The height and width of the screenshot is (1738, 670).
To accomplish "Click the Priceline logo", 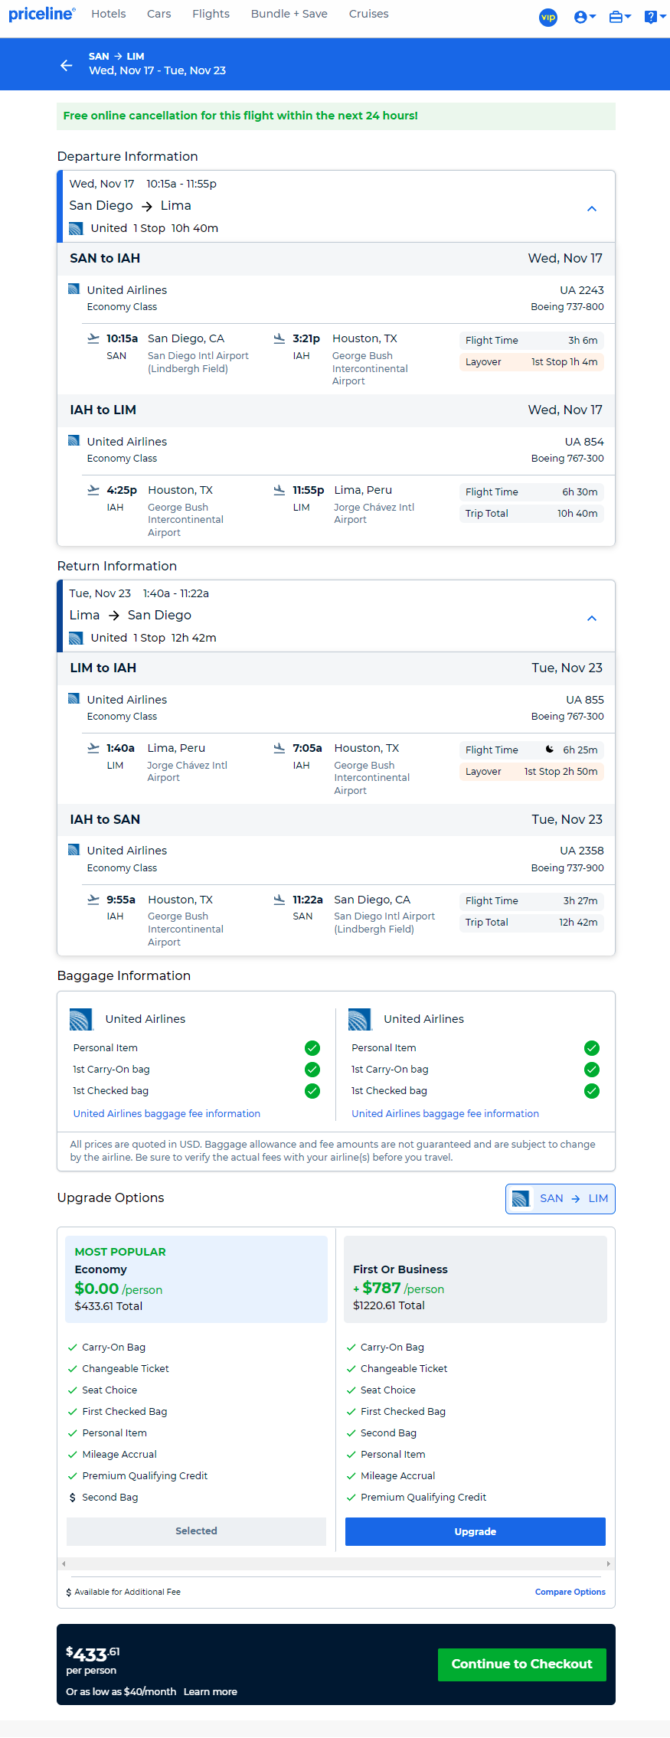I will pos(41,14).
